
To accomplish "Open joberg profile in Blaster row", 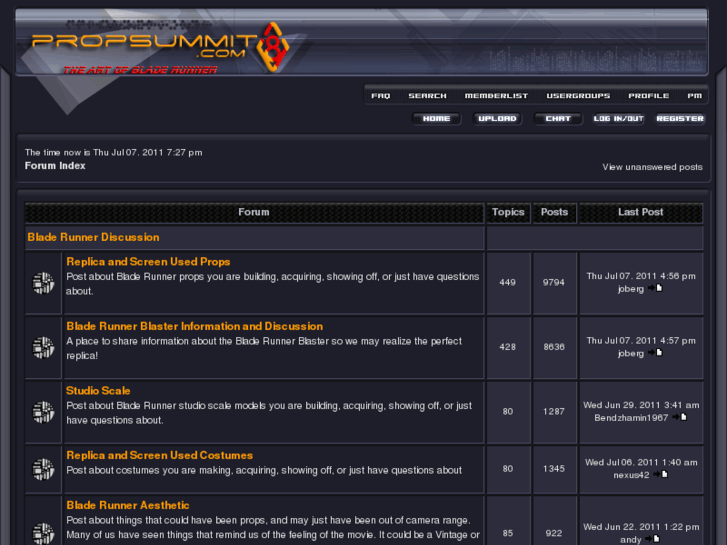I will [x=631, y=353].
